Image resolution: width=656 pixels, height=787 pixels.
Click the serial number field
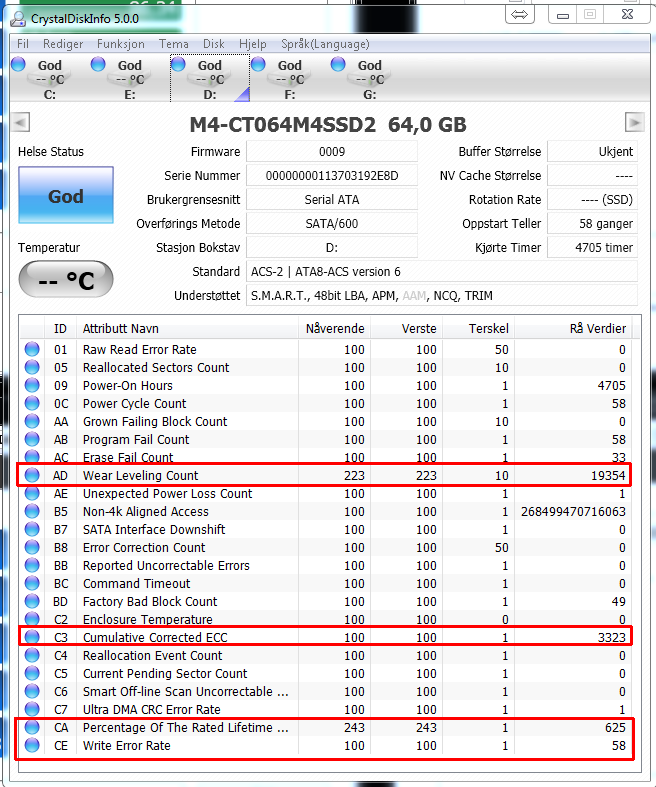pyautogui.click(x=332, y=176)
